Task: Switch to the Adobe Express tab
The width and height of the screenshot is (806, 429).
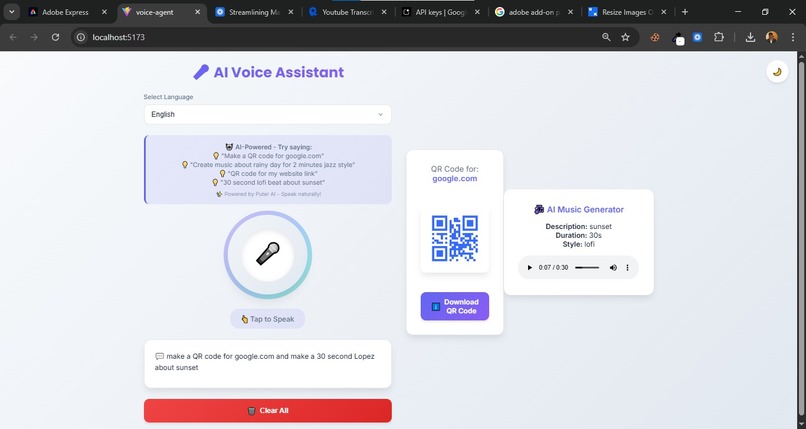Action: pyautogui.click(x=65, y=12)
